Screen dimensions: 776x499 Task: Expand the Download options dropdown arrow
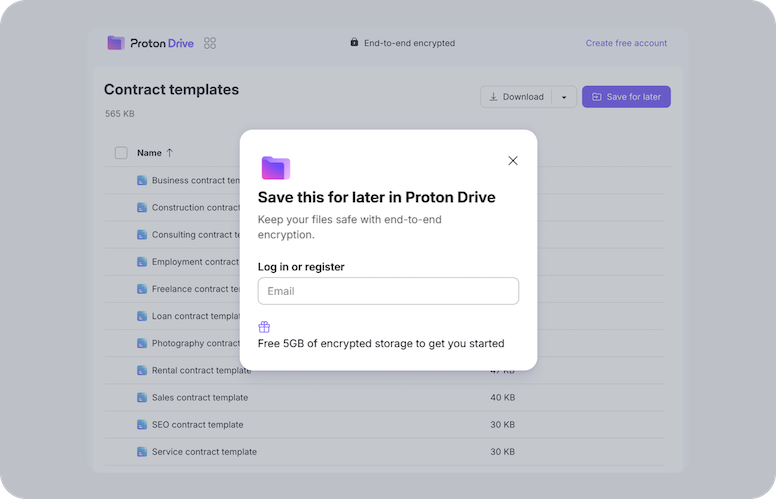(x=563, y=97)
